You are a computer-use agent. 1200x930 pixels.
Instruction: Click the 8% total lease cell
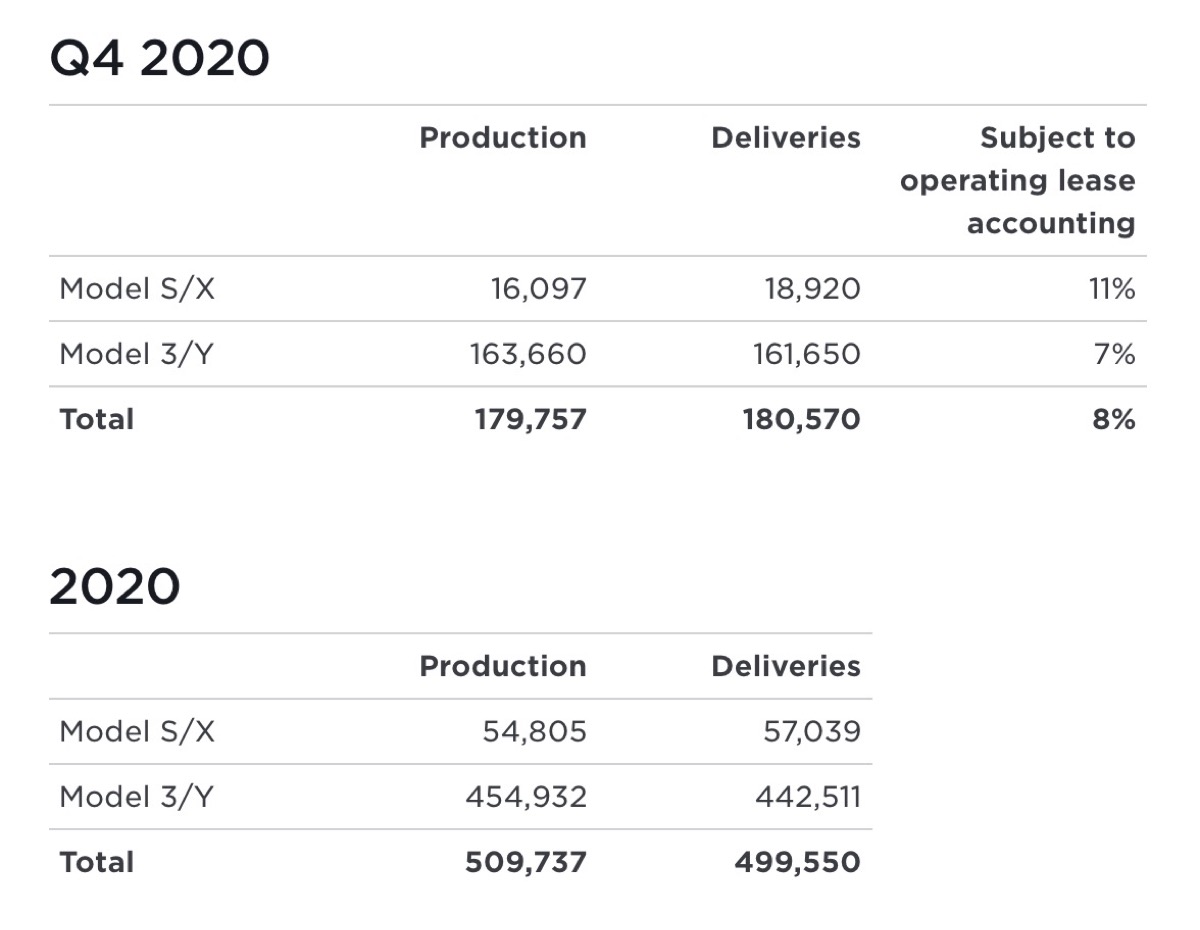tap(1114, 420)
